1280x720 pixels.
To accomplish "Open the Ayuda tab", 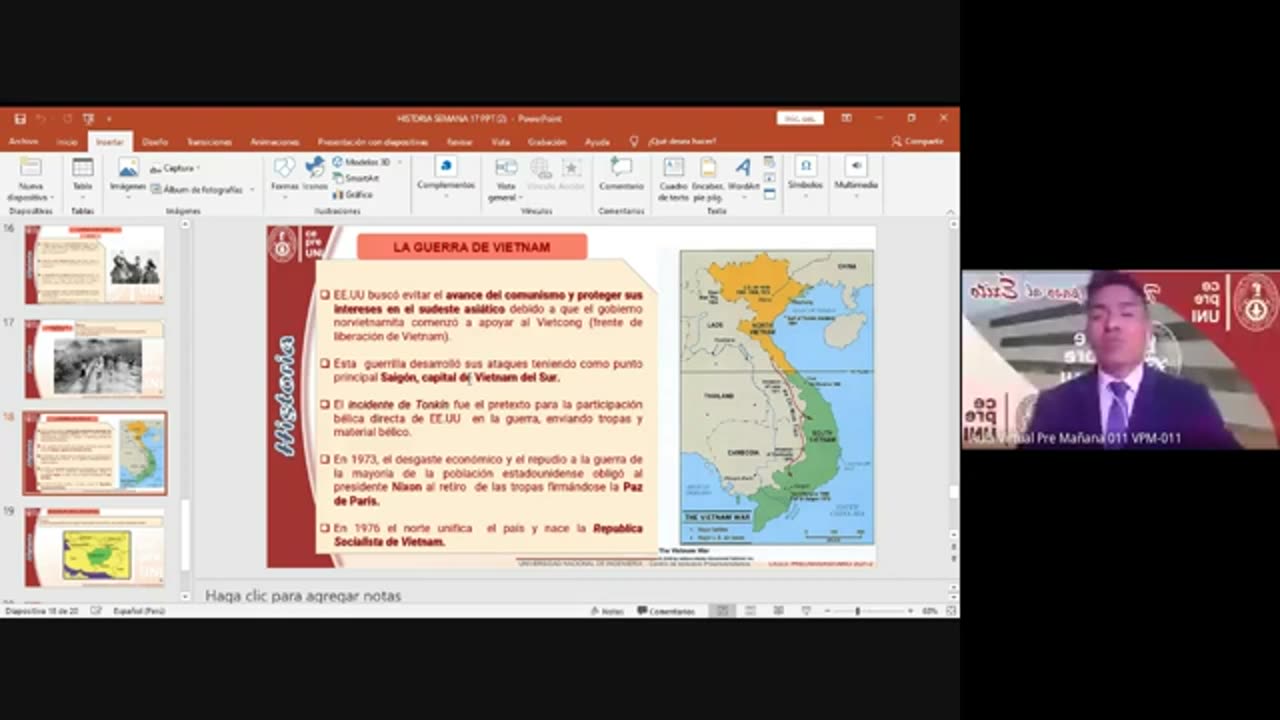I will coord(597,142).
